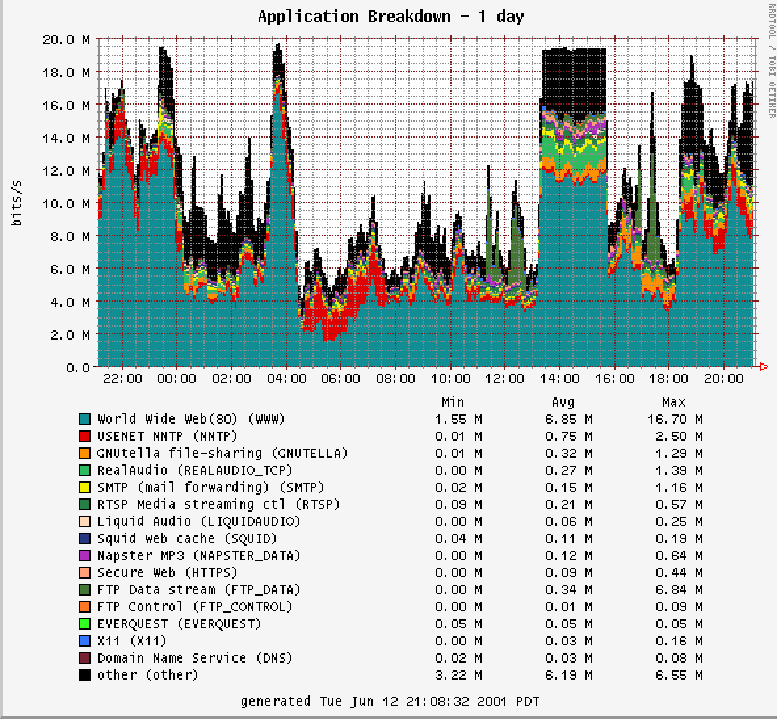The width and height of the screenshot is (777, 719).
Task: Select the GNUtella file-sharing legend color box
Action: [x=87, y=453]
